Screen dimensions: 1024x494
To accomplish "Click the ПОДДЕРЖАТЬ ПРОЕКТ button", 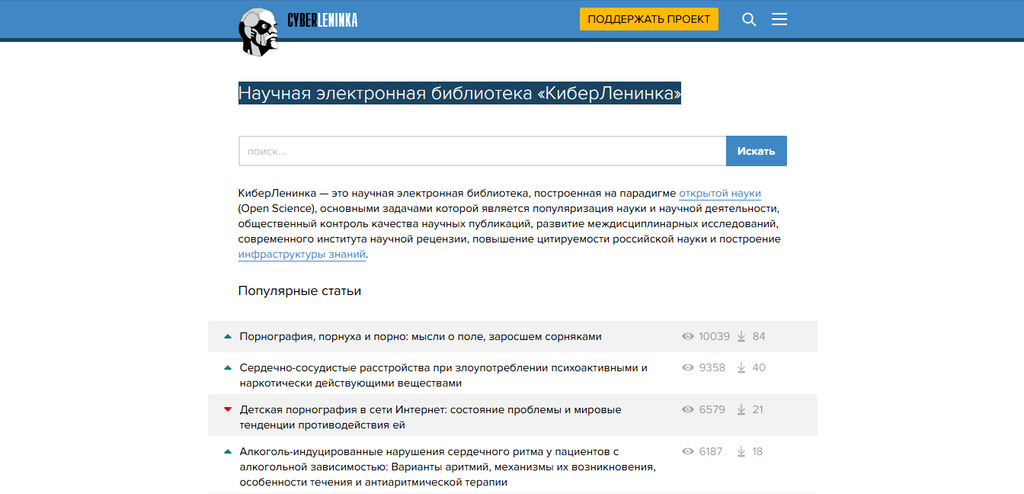I will coord(648,19).
